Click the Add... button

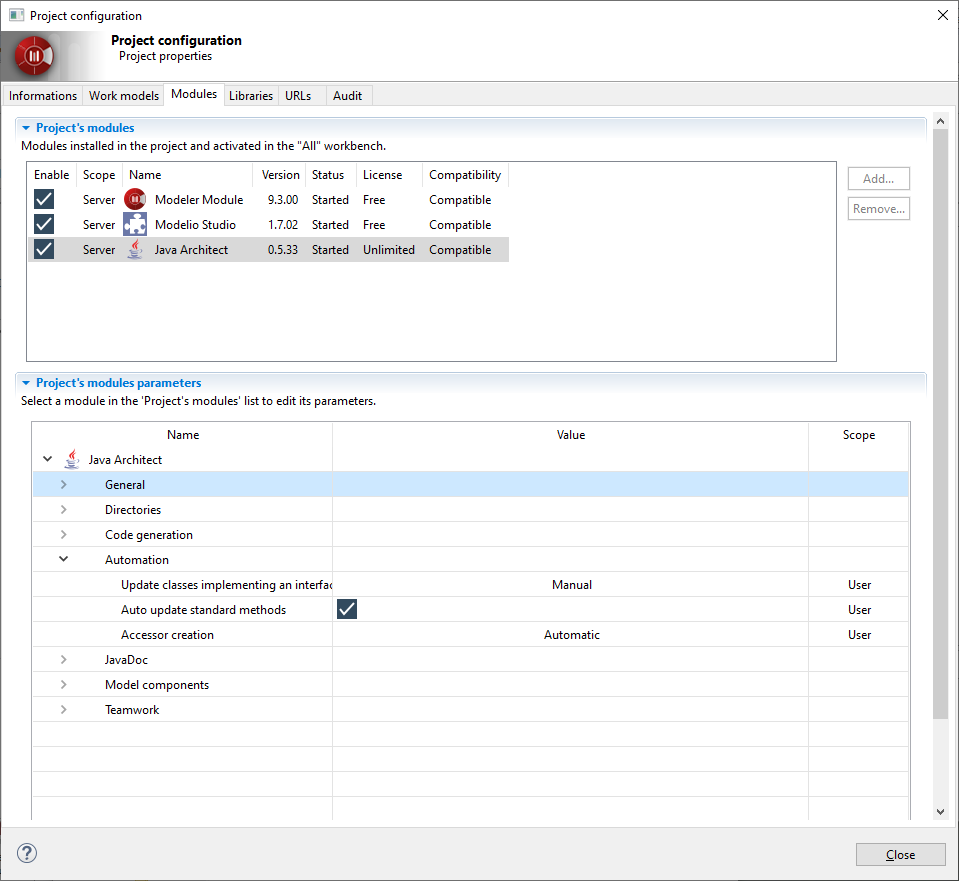[878, 179]
